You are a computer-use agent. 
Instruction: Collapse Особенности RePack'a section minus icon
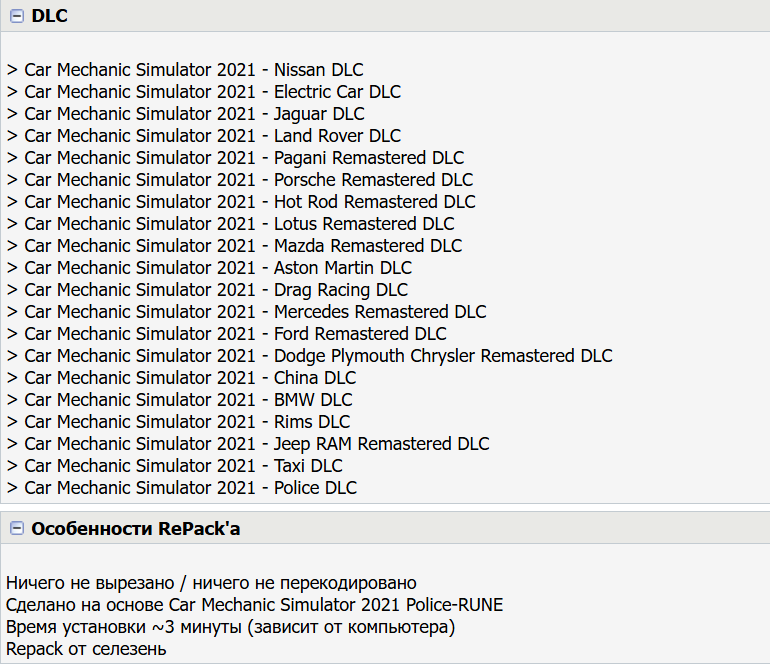[17, 528]
